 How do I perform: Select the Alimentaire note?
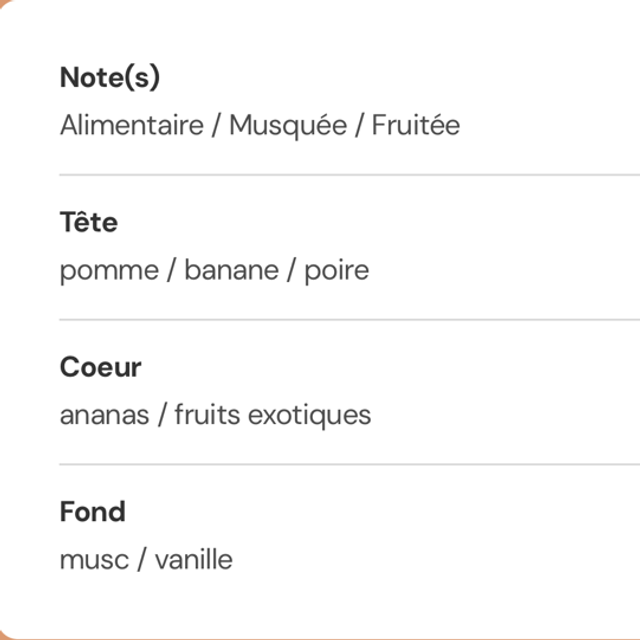tap(131, 126)
